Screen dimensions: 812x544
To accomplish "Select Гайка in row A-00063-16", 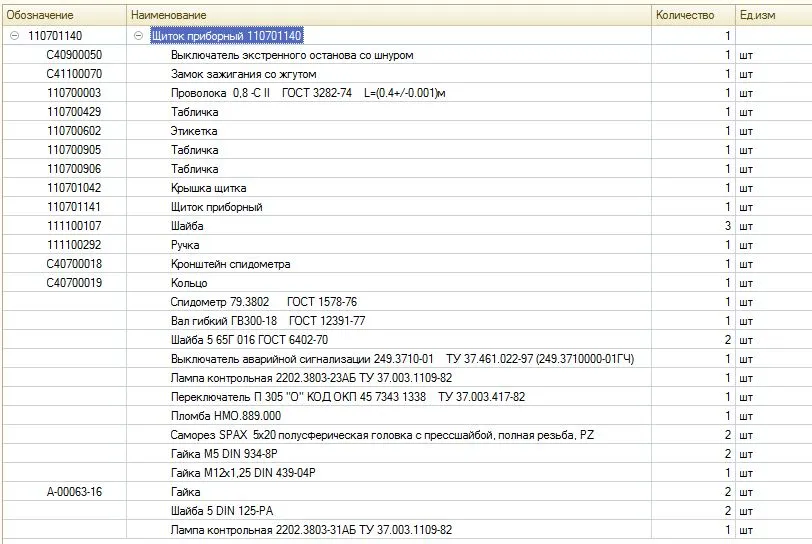I will click(x=185, y=492).
